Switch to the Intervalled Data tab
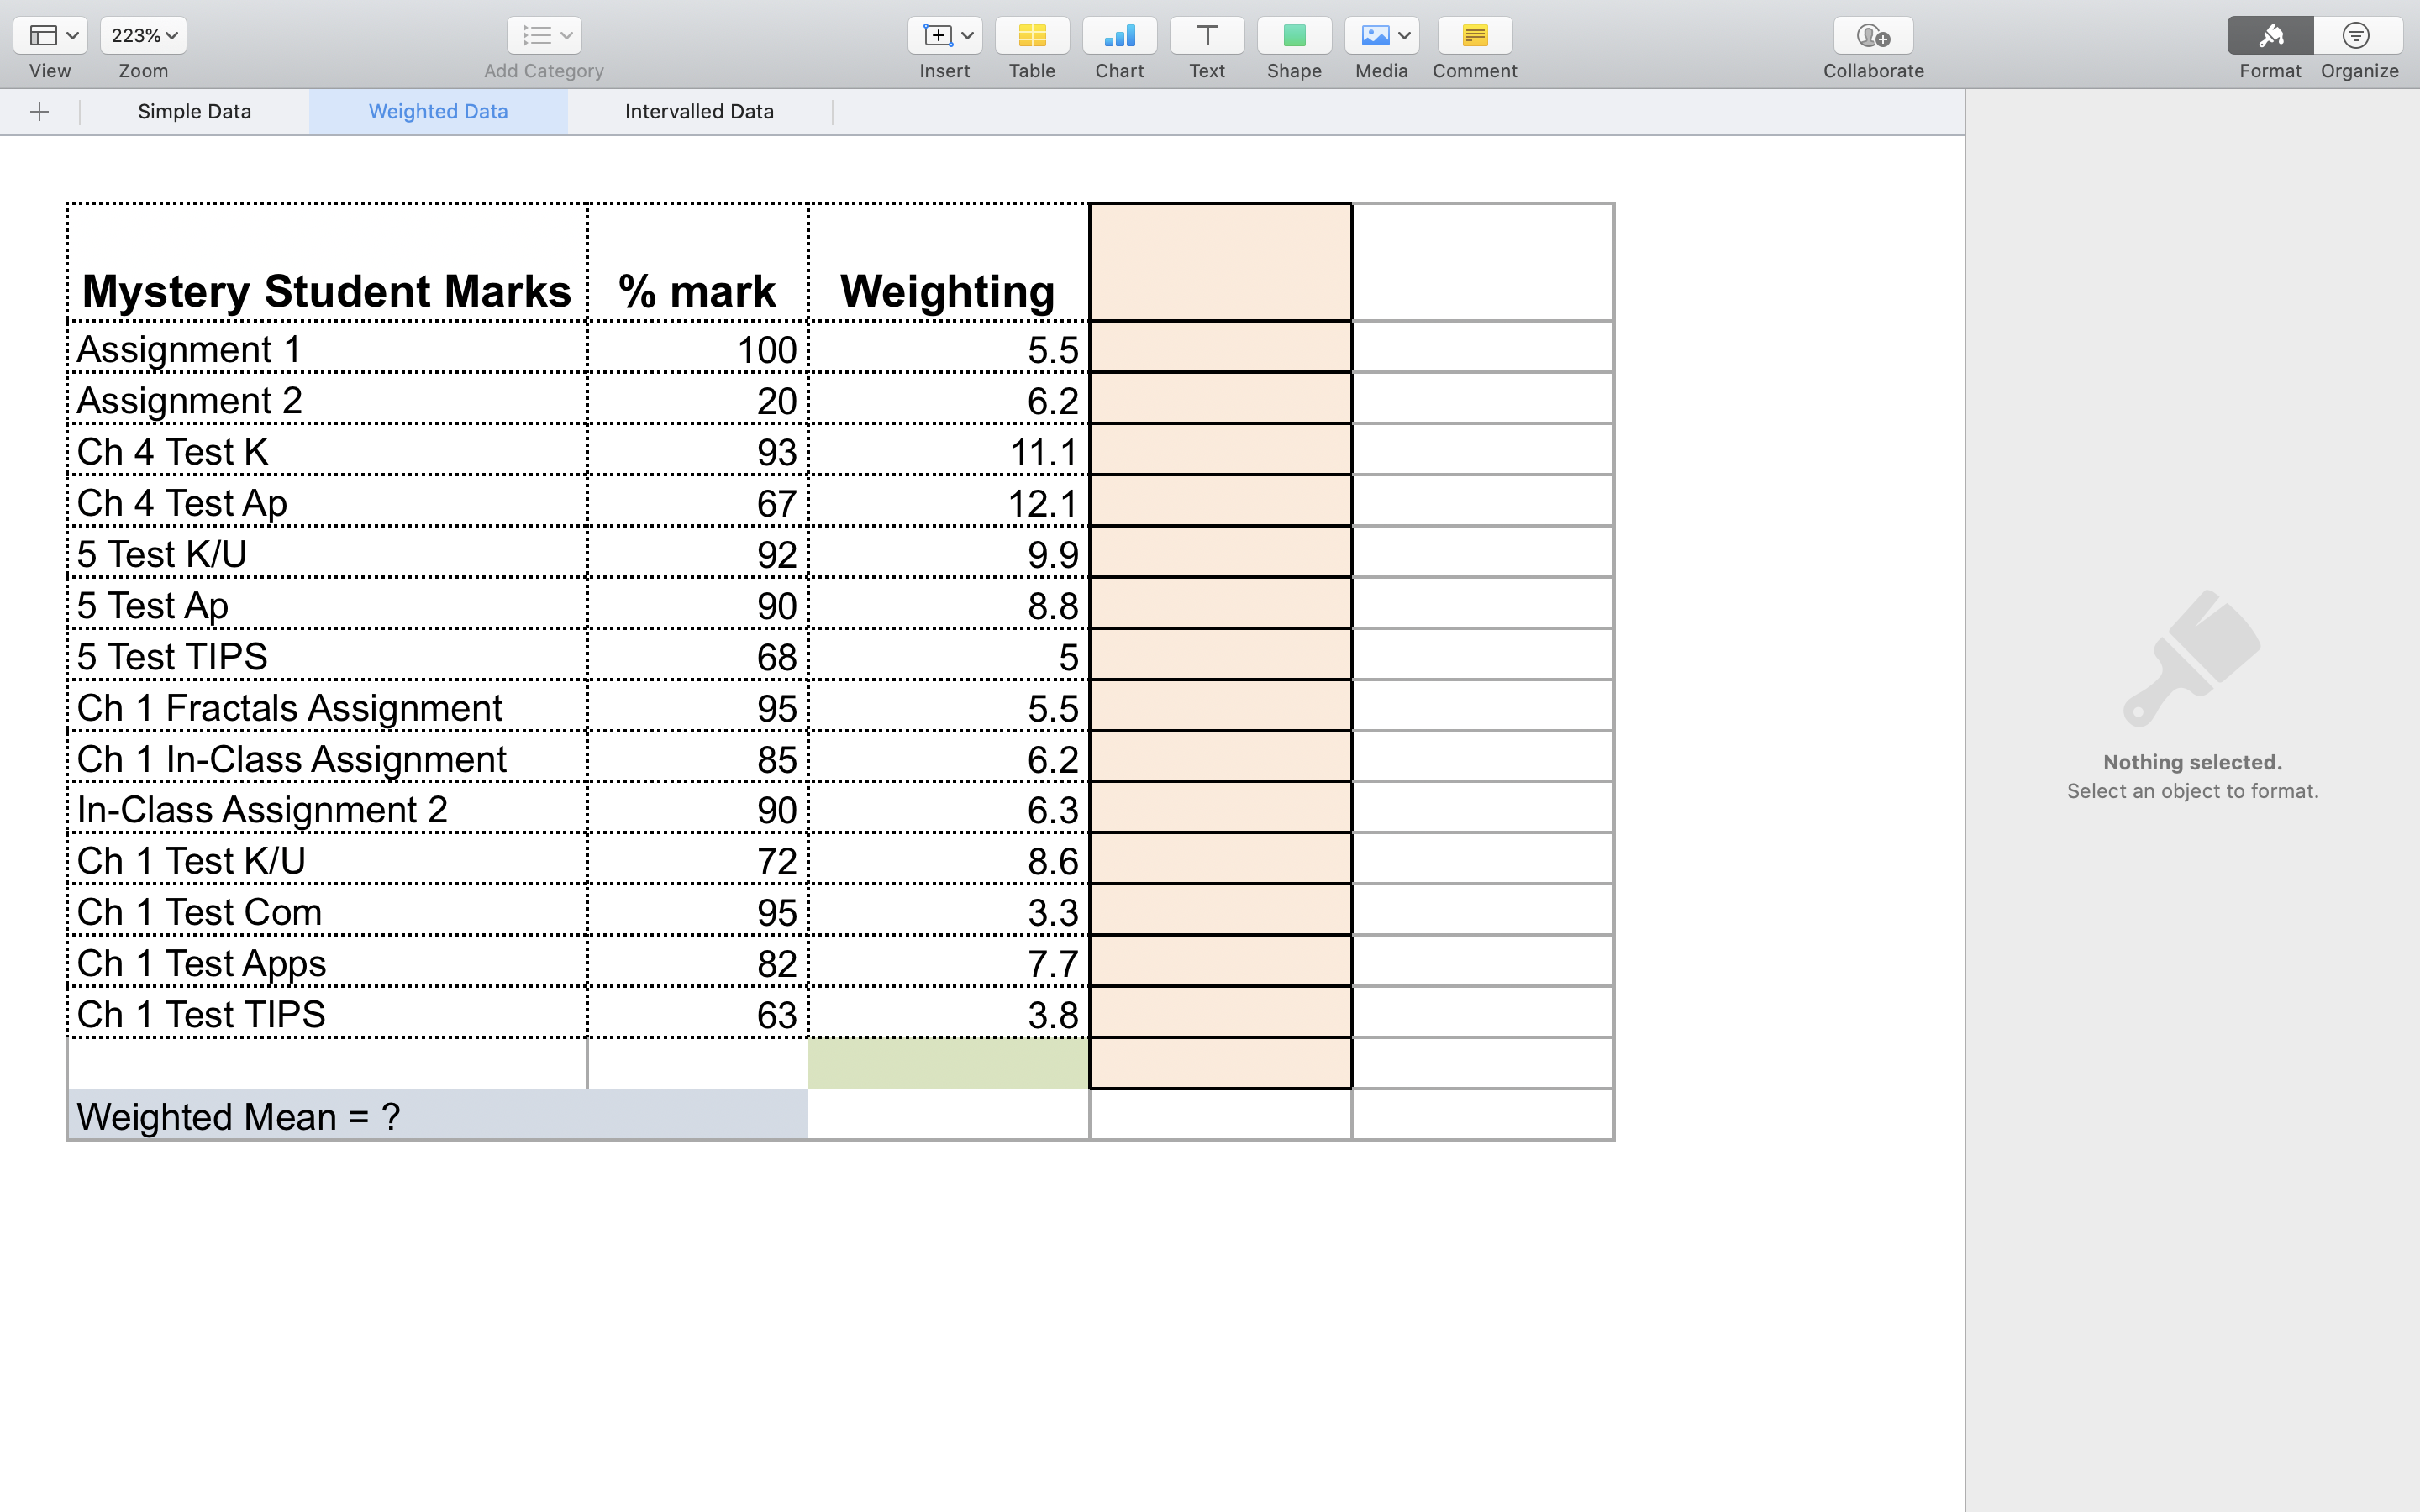 (699, 111)
